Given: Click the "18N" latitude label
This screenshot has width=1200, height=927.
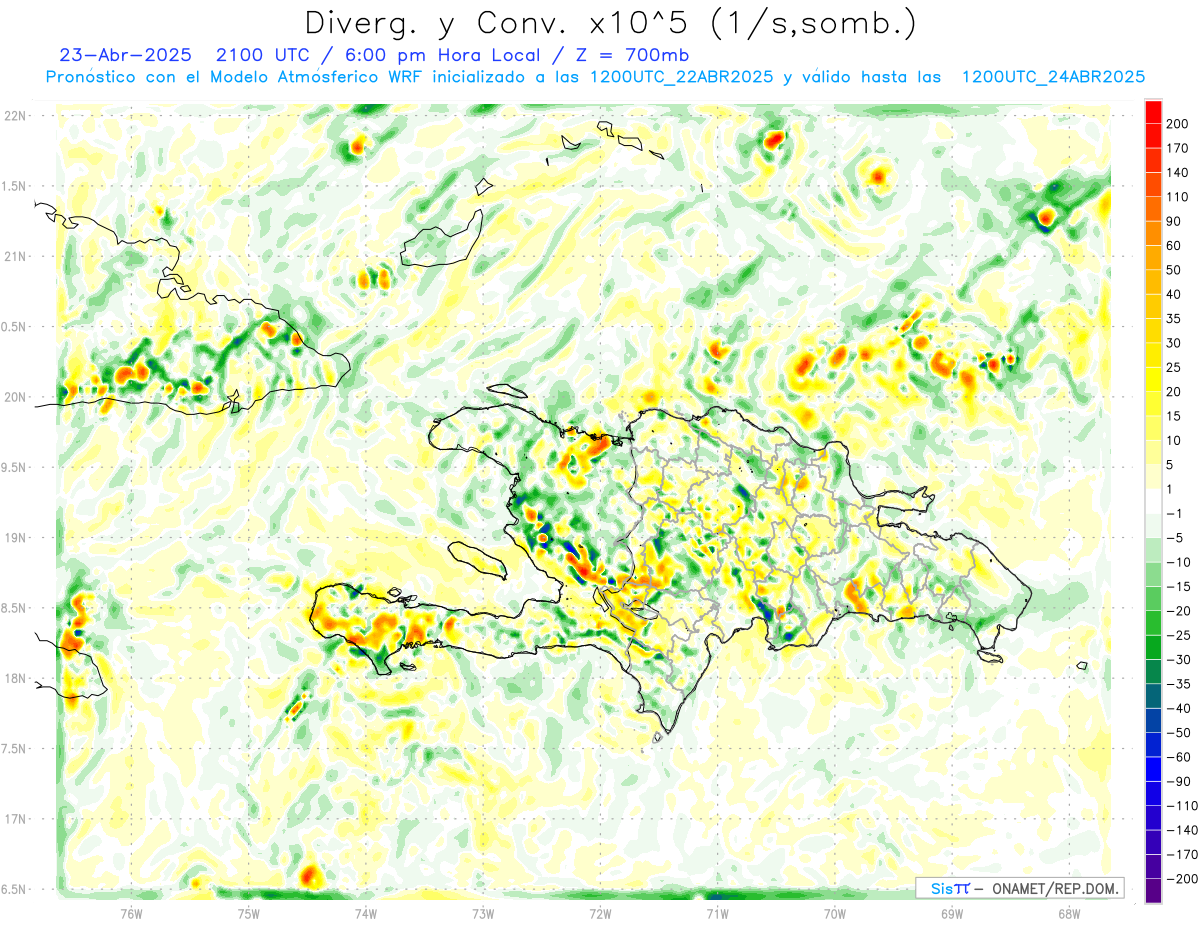Looking at the screenshot, I should tap(15, 678).
